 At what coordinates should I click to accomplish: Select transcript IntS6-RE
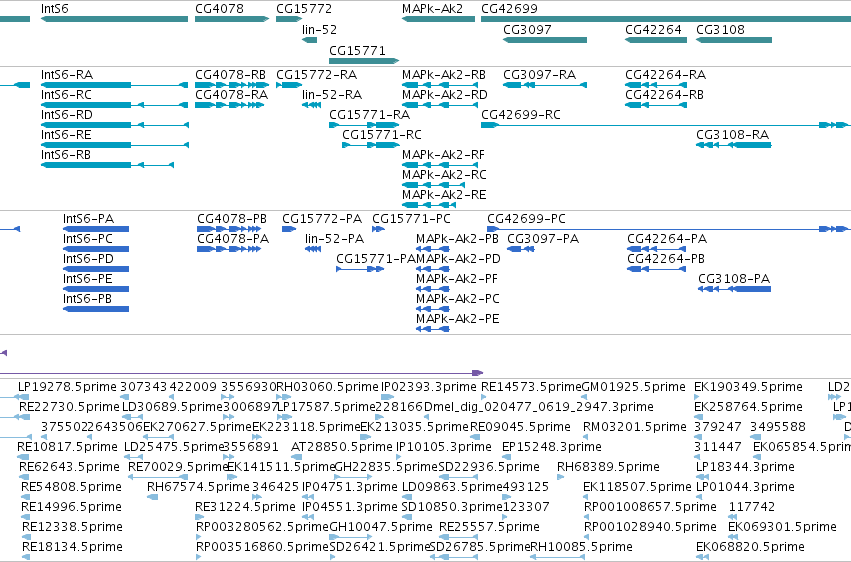(x=115, y=145)
